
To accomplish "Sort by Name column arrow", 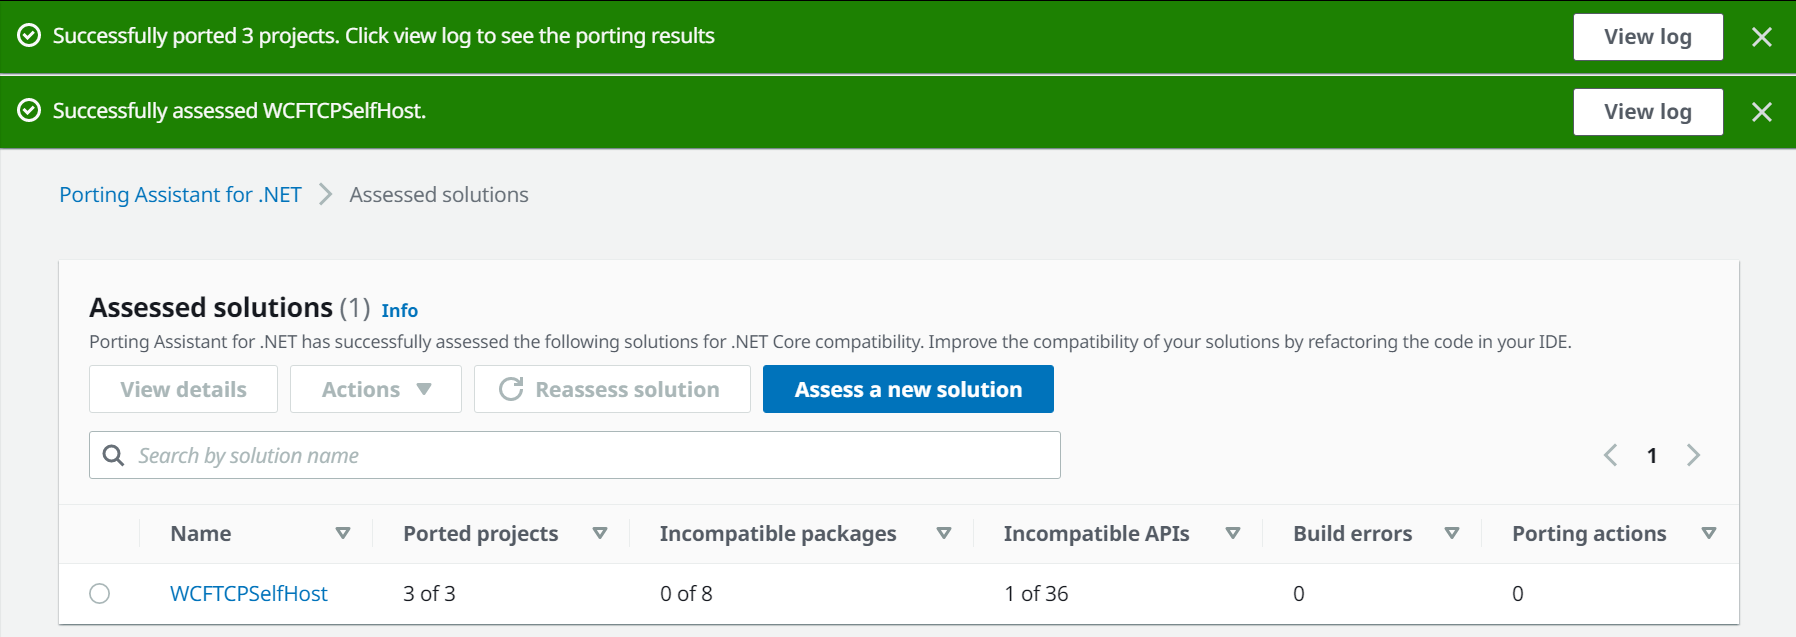I will 343,533.
